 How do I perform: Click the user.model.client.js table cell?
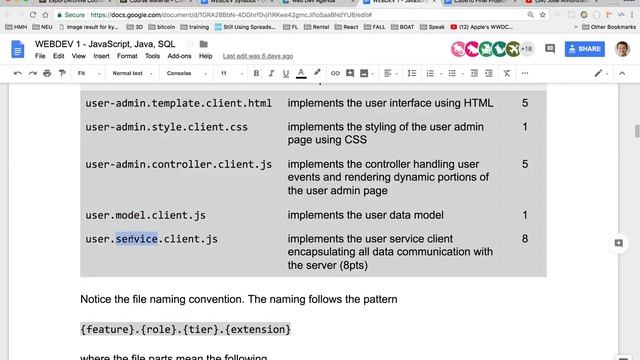coord(145,215)
